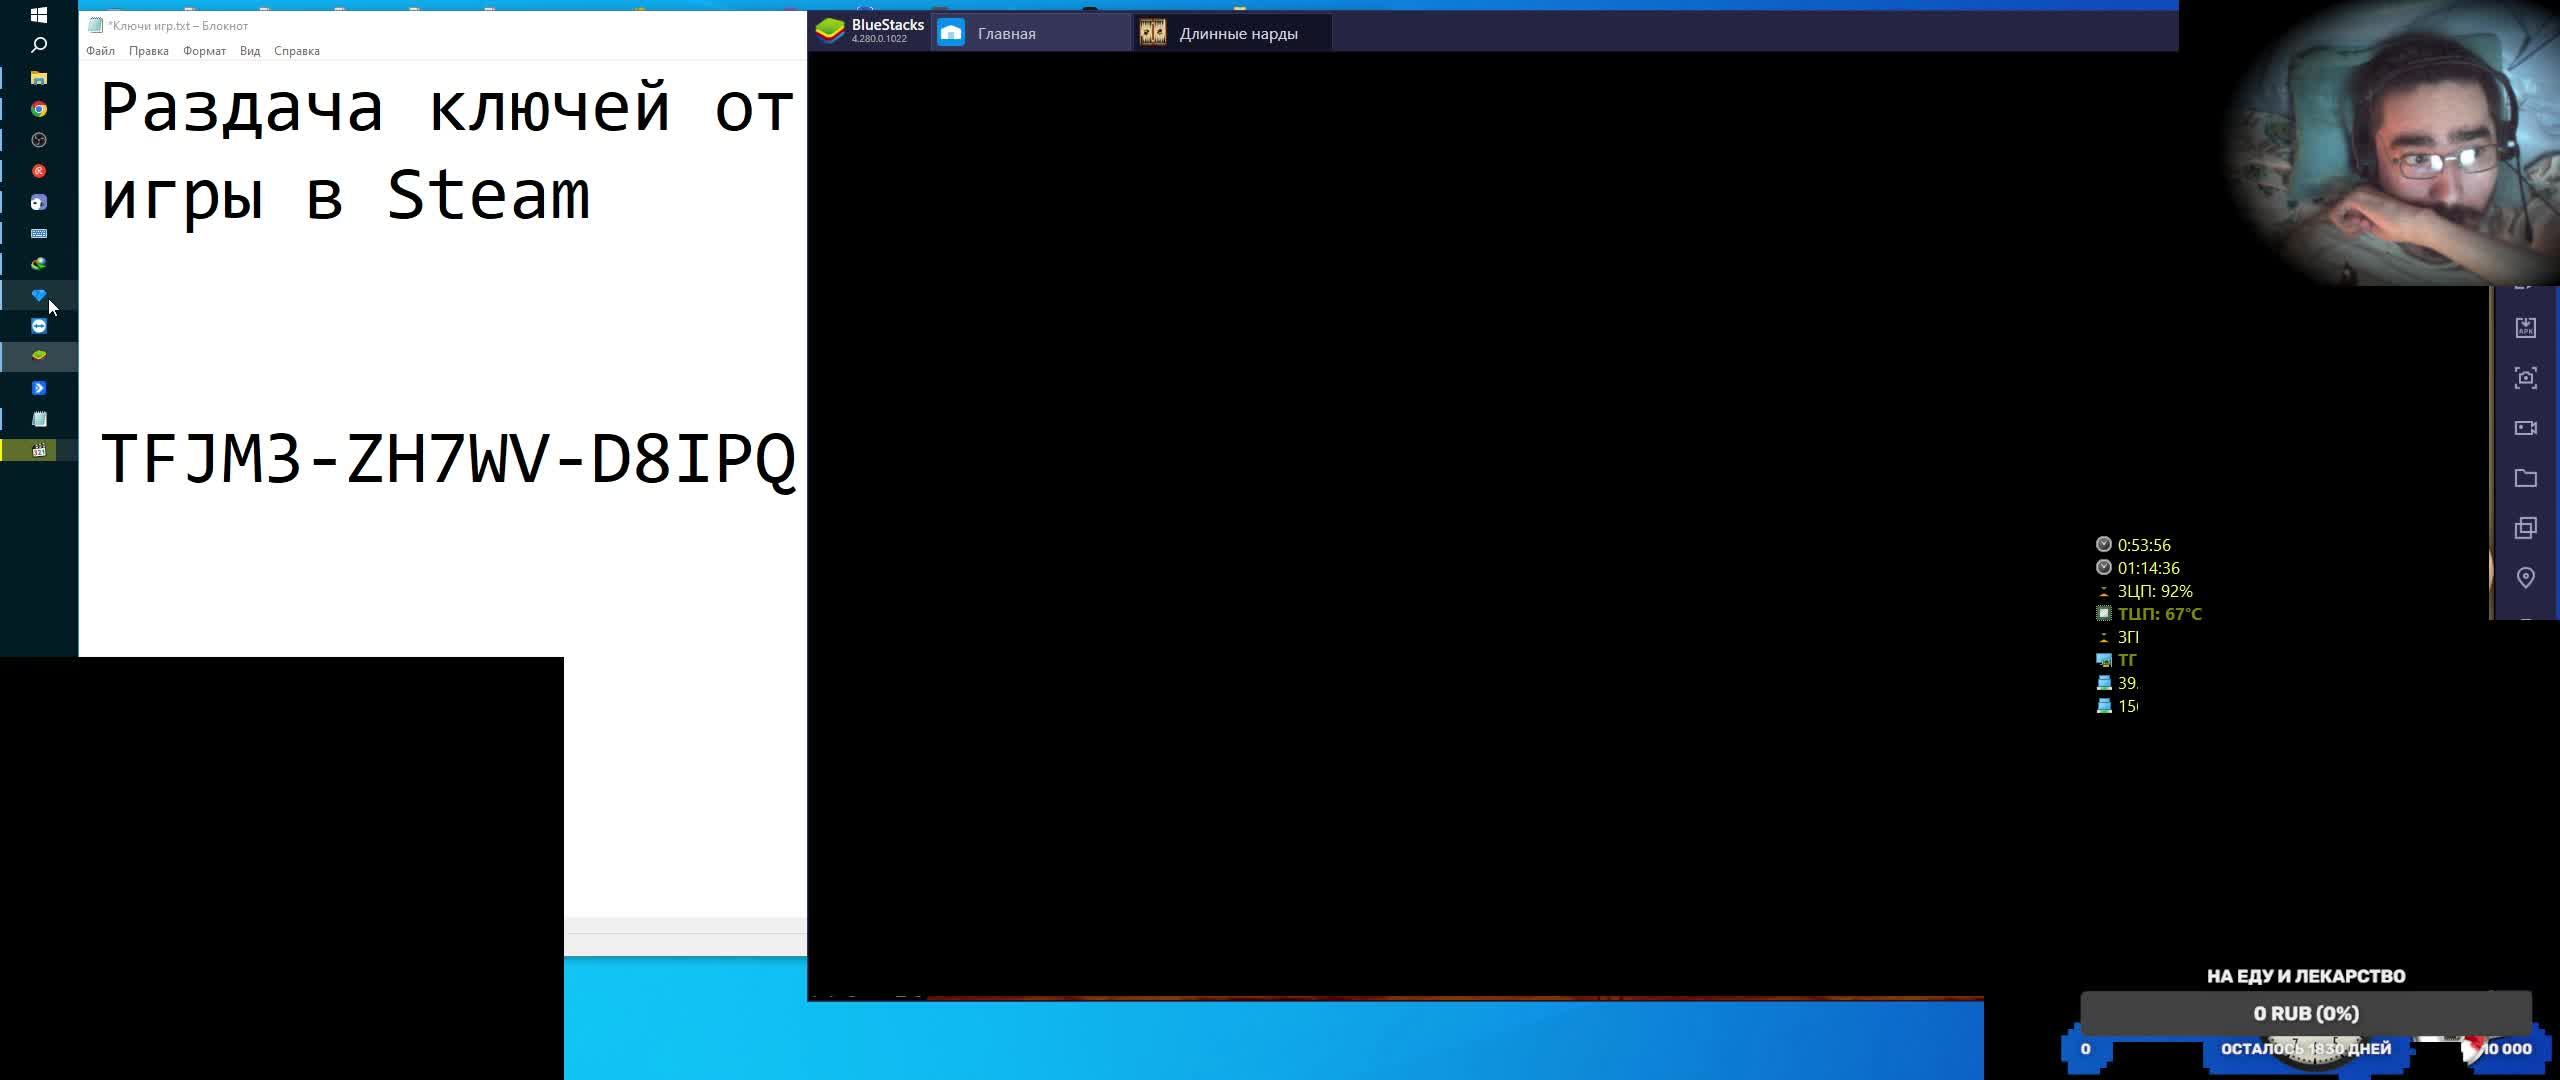Screen dimensions: 2560x1080
Task: Open multi-instance manager icon in BlueStacks
Action: pos(2525,528)
